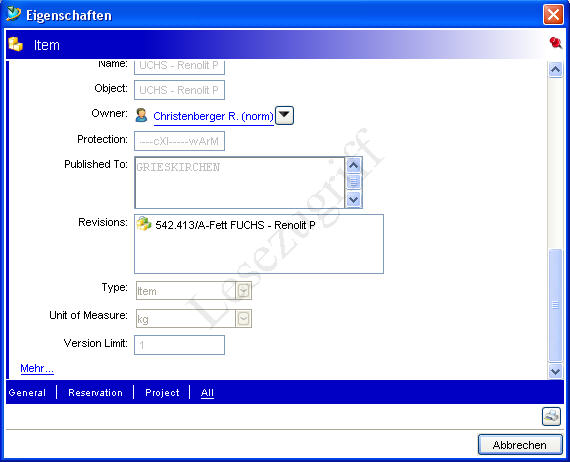Click the Item cubes icon in header
570x462 pixels.
pos(15,44)
